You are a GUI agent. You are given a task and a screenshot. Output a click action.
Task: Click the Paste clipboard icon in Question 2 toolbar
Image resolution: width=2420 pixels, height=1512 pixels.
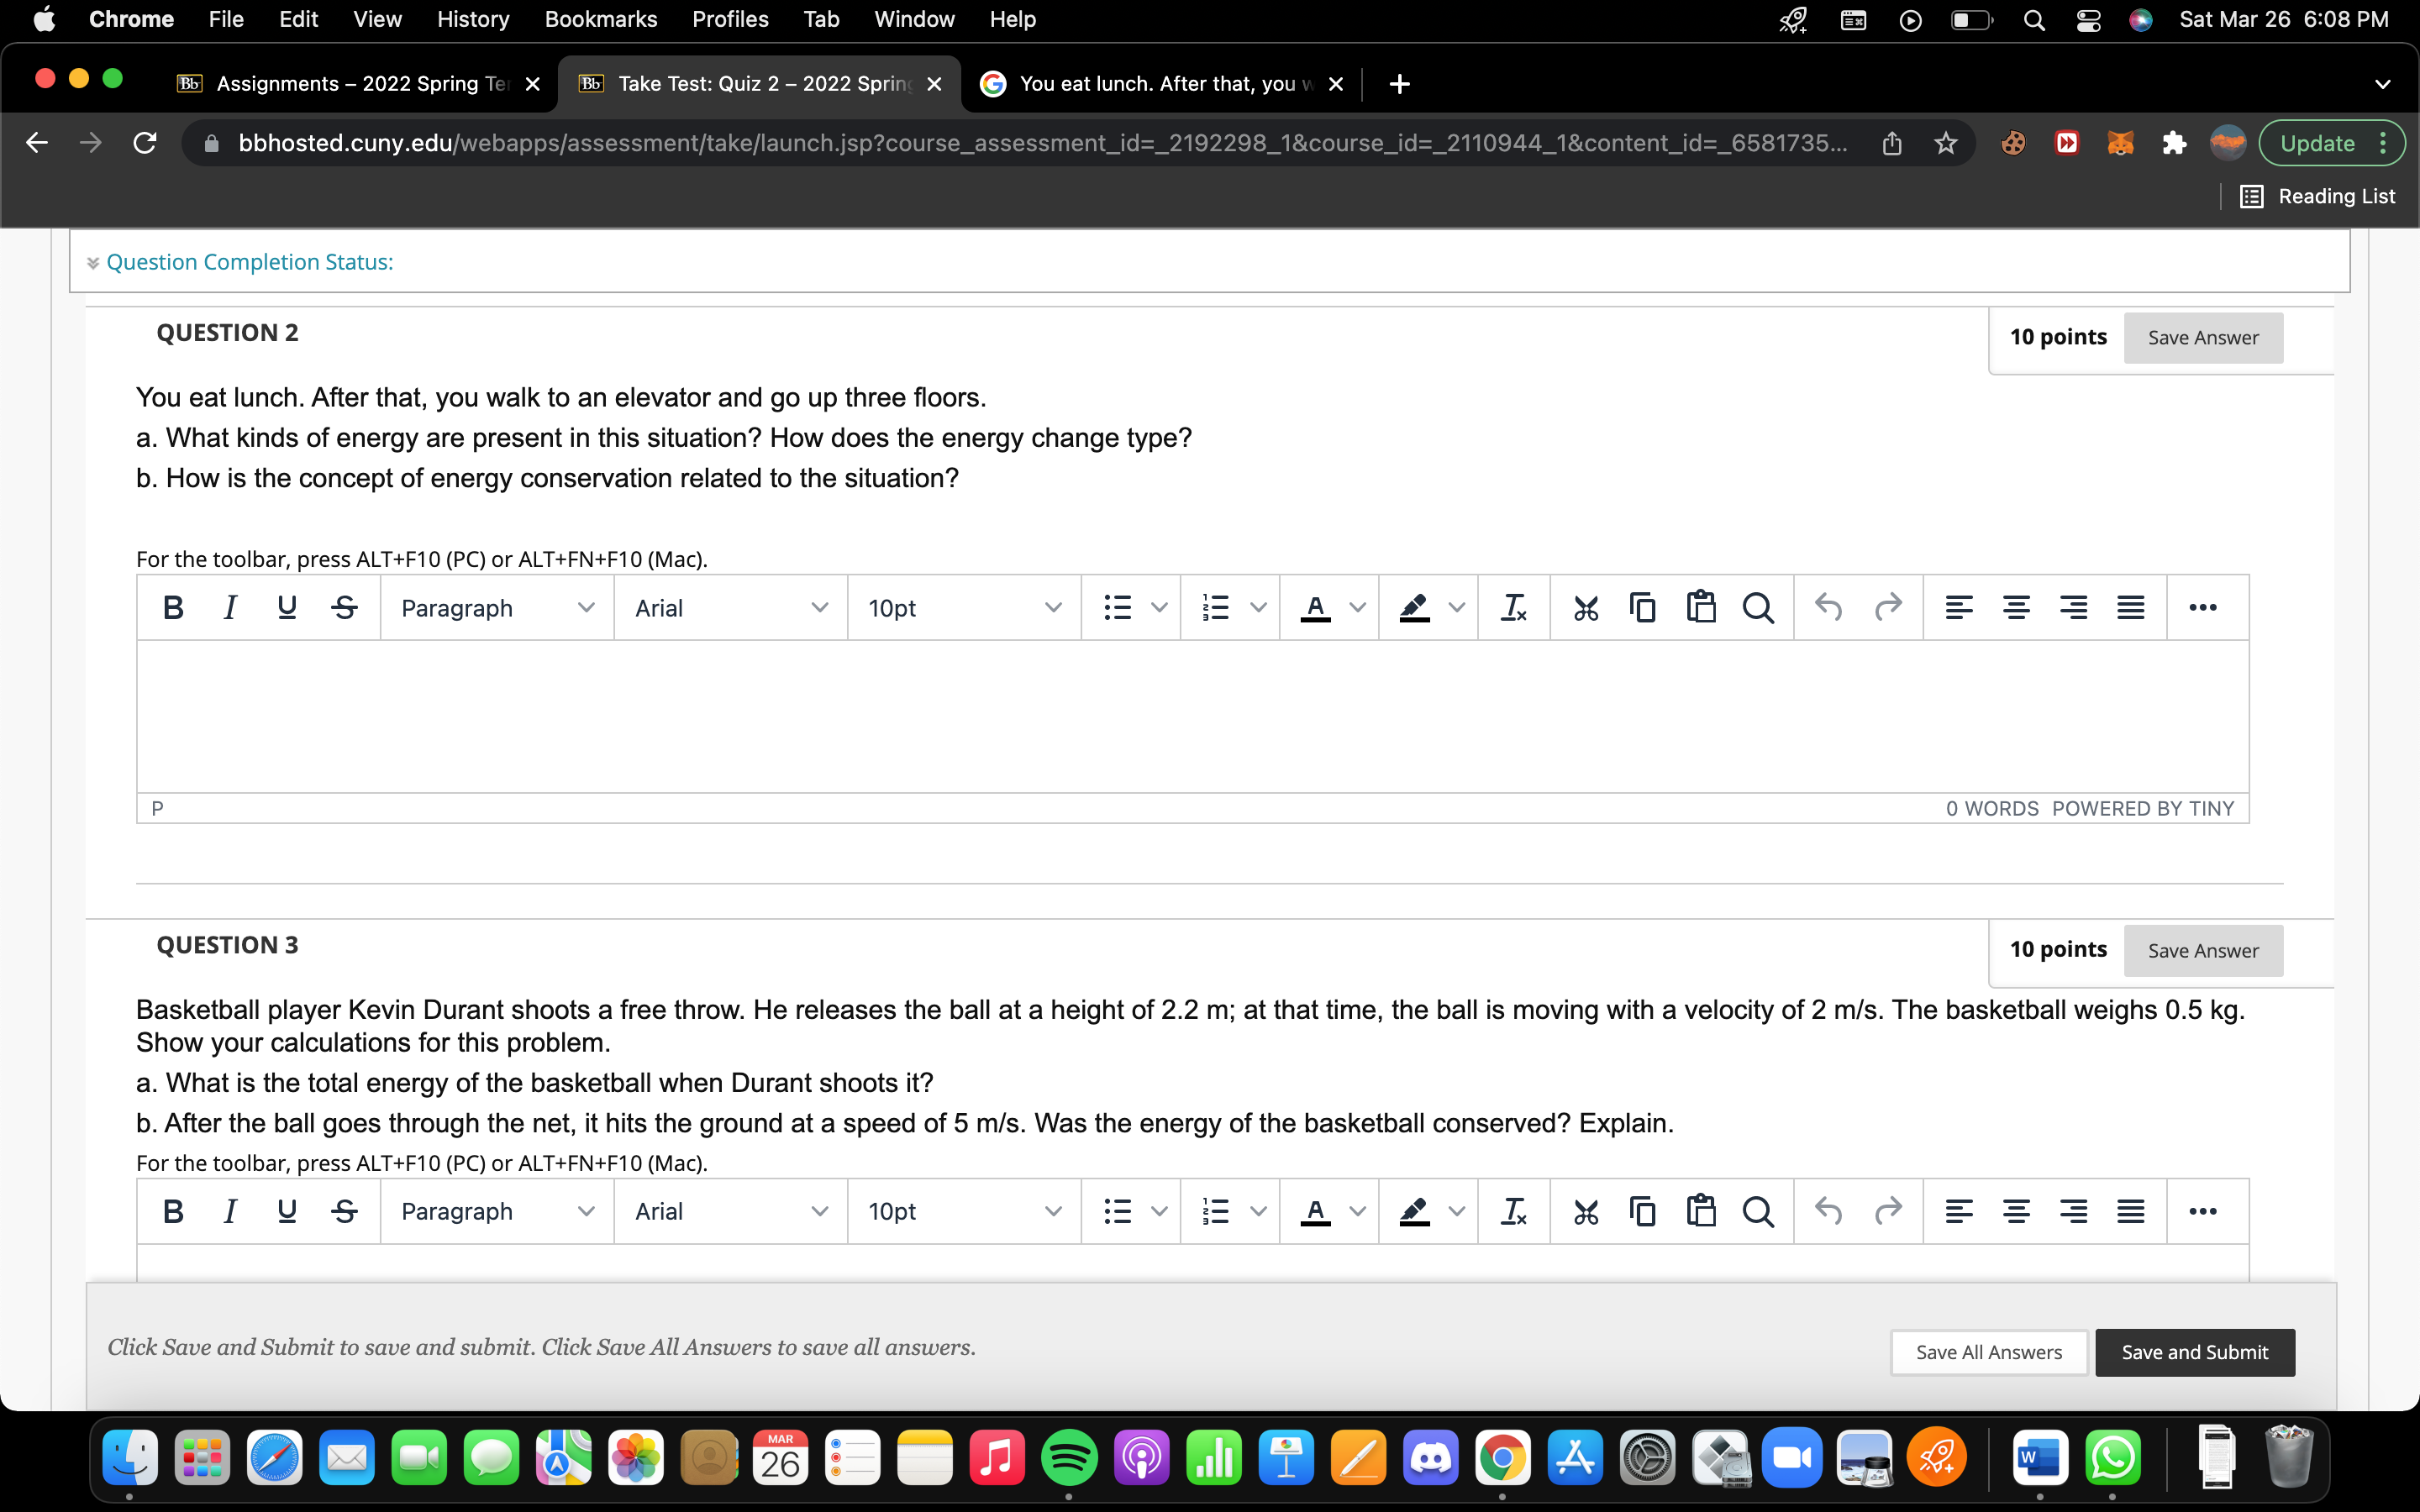pyautogui.click(x=1701, y=607)
